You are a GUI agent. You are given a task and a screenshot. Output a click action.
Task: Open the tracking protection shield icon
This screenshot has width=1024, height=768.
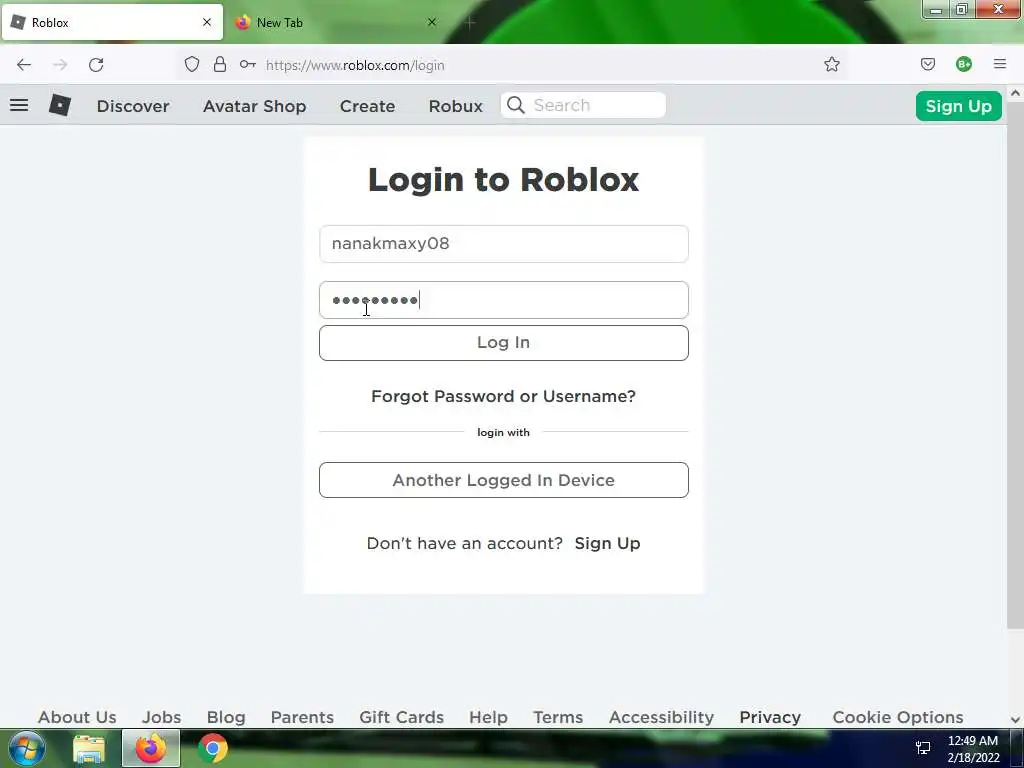click(x=191, y=64)
